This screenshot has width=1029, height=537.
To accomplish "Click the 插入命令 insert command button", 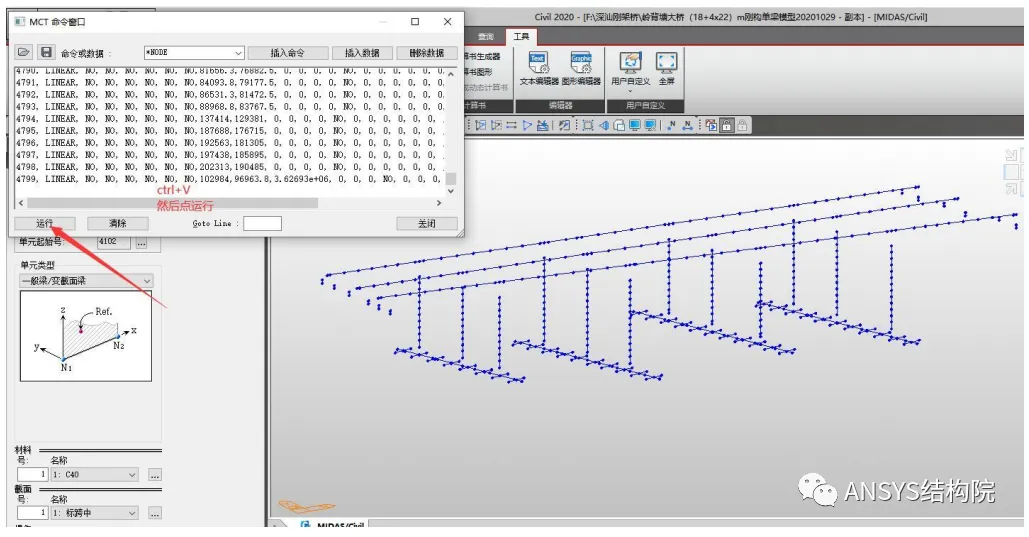I will (287, 53).
